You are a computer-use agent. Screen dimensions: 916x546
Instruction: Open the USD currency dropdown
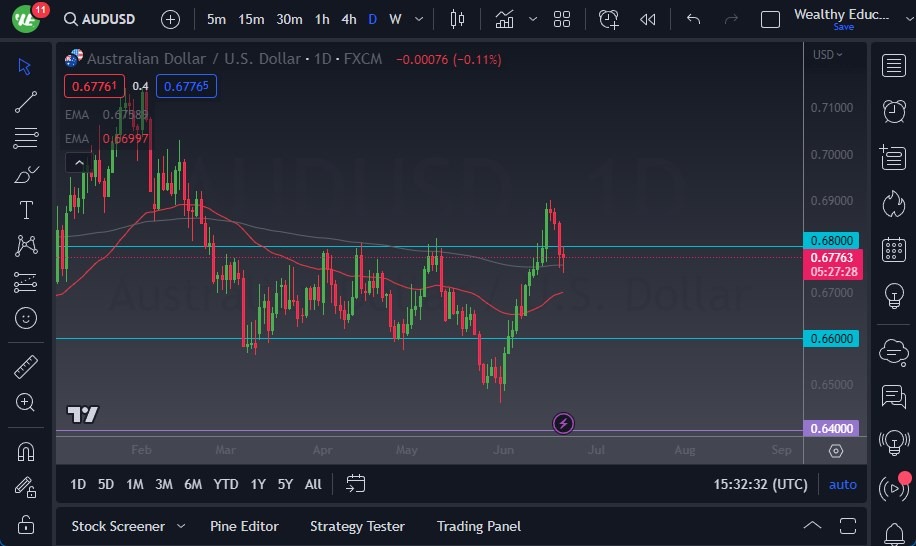point(827,55)
